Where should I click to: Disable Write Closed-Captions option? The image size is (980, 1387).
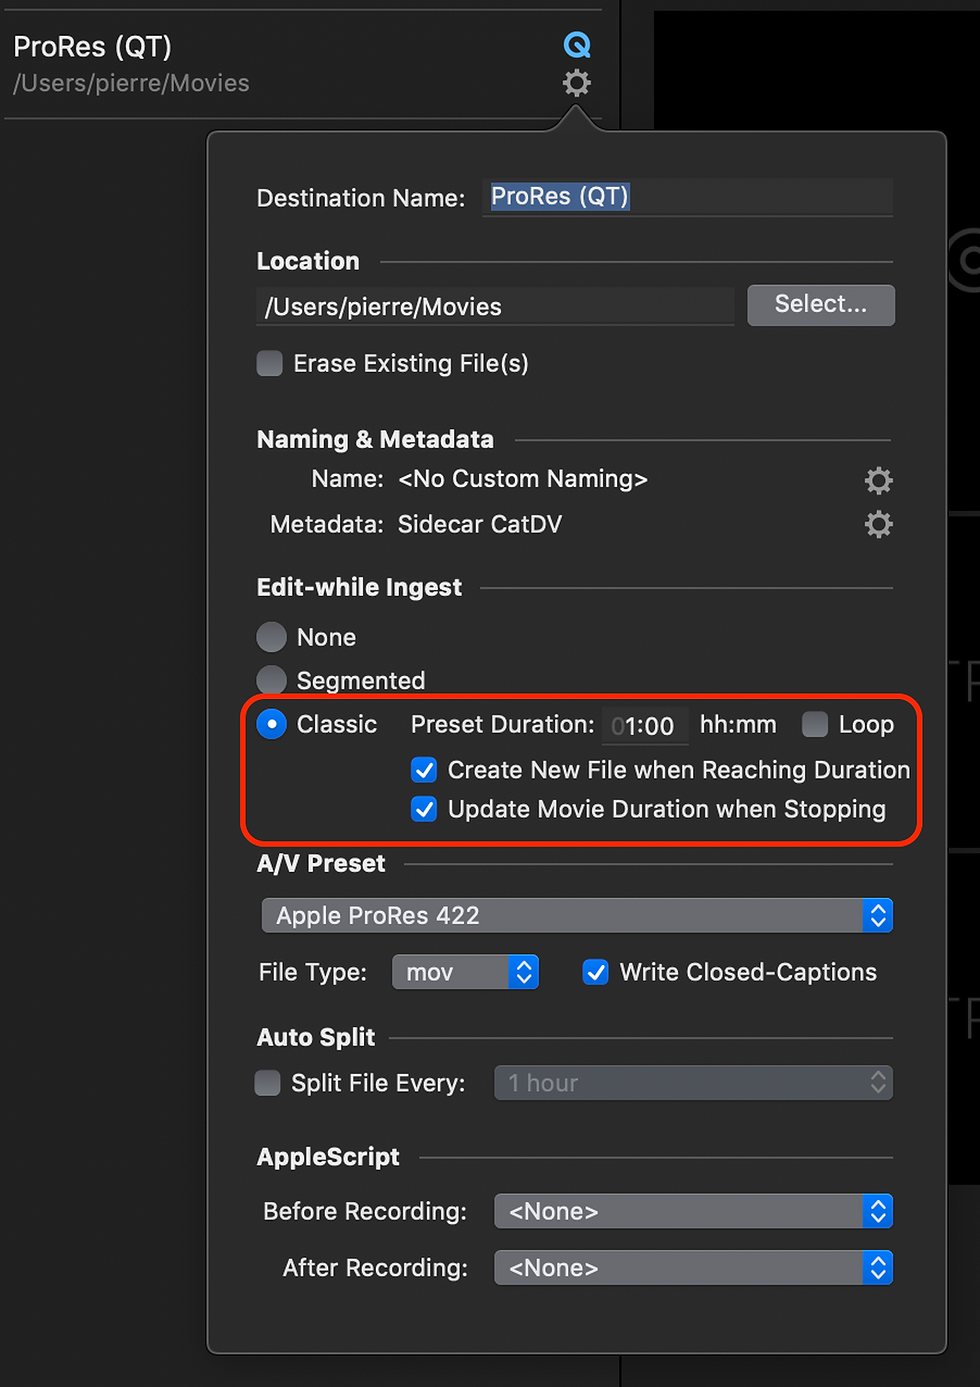tap(596, 972)
